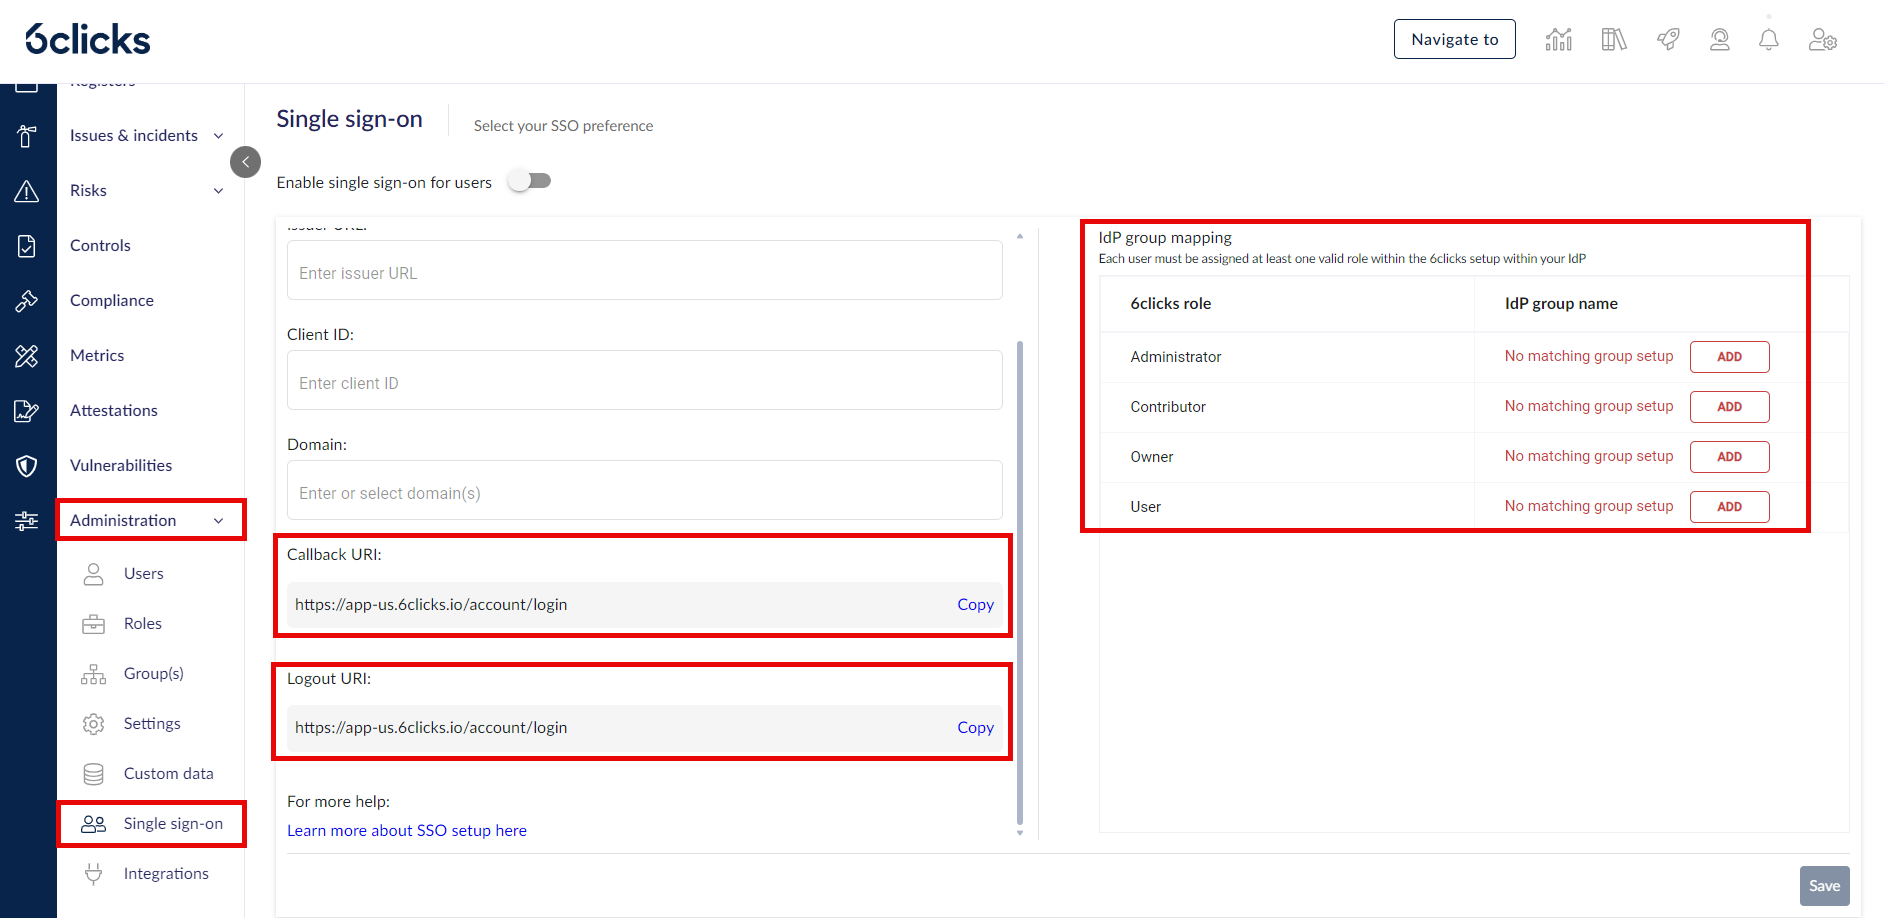Open the Domain select field
The image size is (1884, 918).
644,490
